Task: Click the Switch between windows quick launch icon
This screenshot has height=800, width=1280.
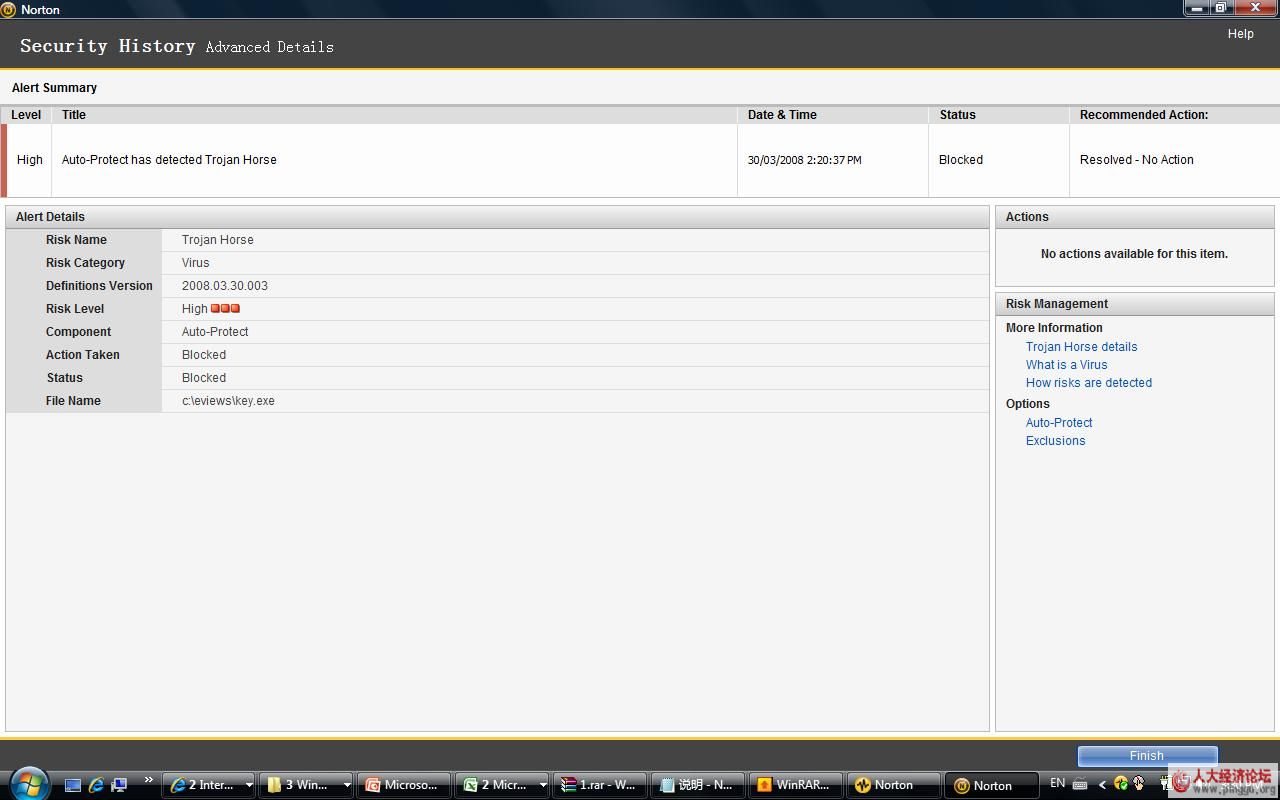Action: click(x=119, y=785)
